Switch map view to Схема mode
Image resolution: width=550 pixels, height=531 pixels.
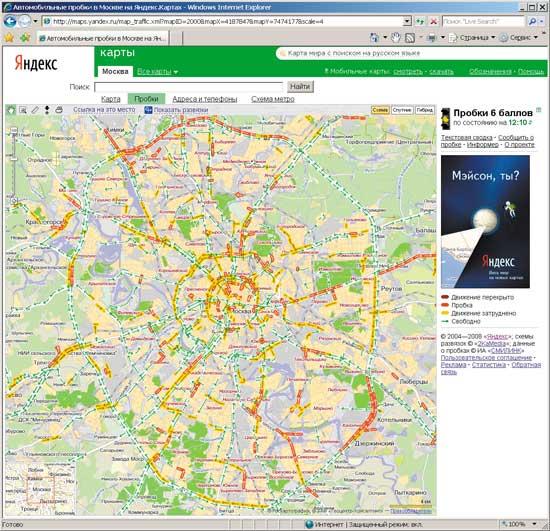point(380,110)
